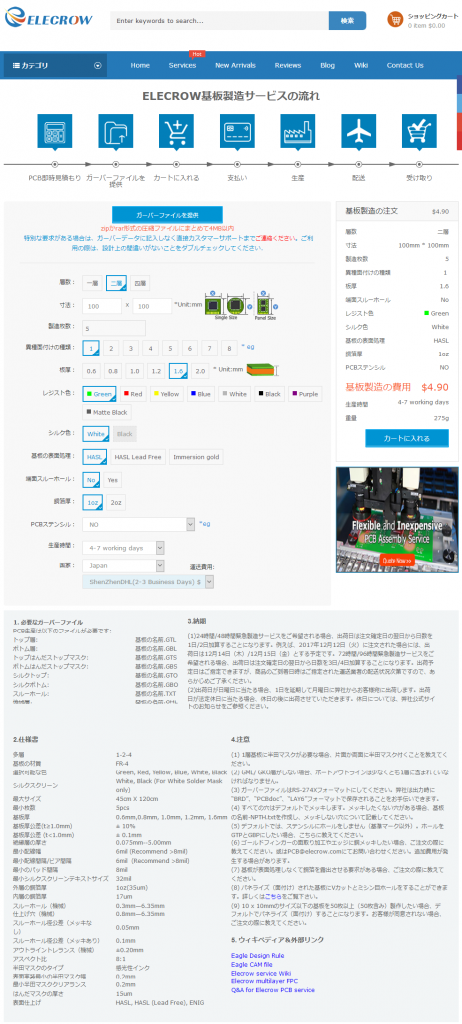Click the factory production icon

(298, 131)
